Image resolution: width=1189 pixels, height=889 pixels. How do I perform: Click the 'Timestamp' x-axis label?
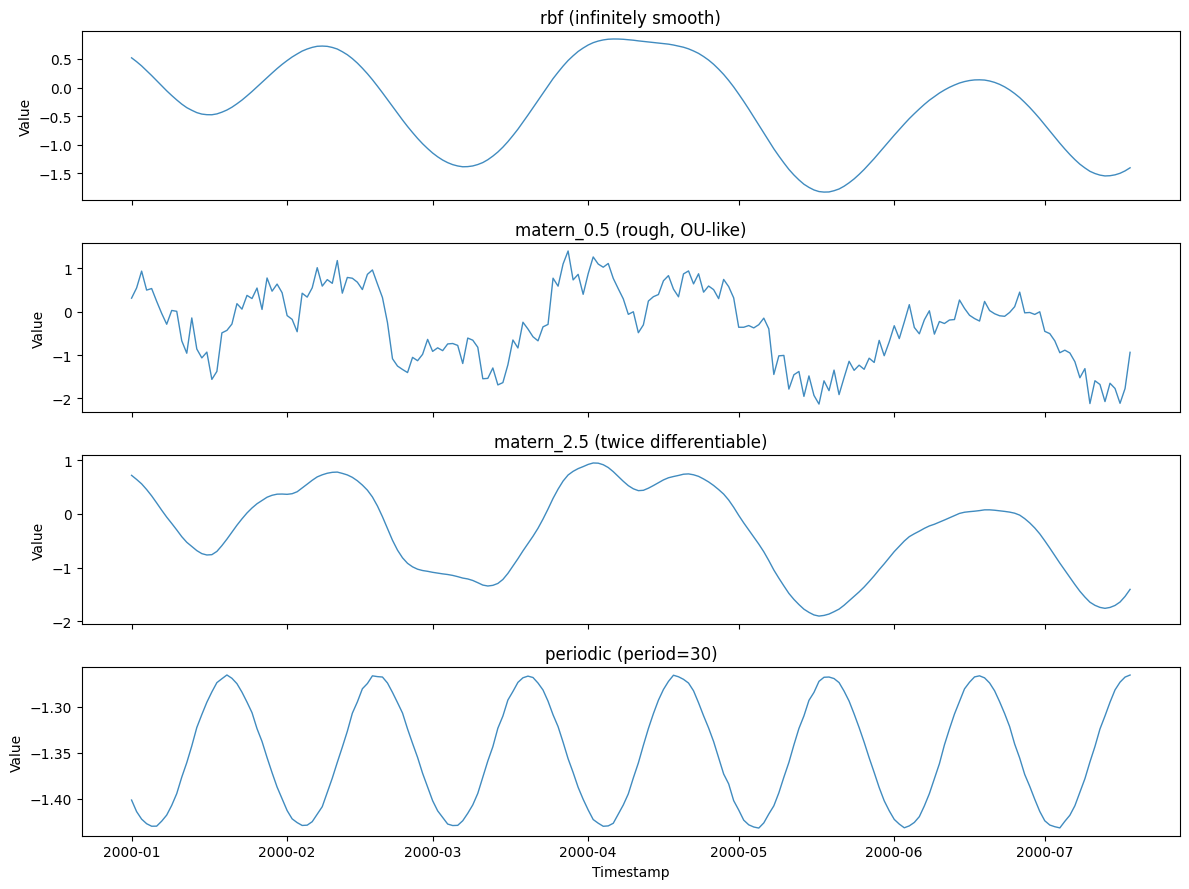coord(630,872)
